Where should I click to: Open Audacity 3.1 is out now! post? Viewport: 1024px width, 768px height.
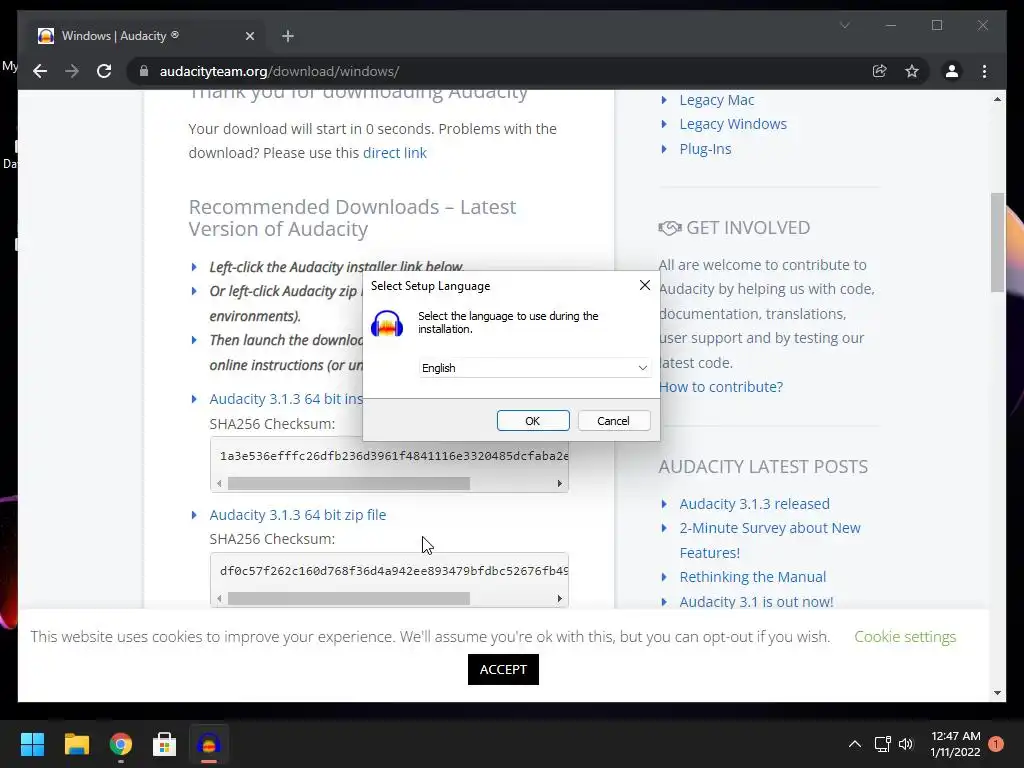pyautogui.click(x=756, y=601)
